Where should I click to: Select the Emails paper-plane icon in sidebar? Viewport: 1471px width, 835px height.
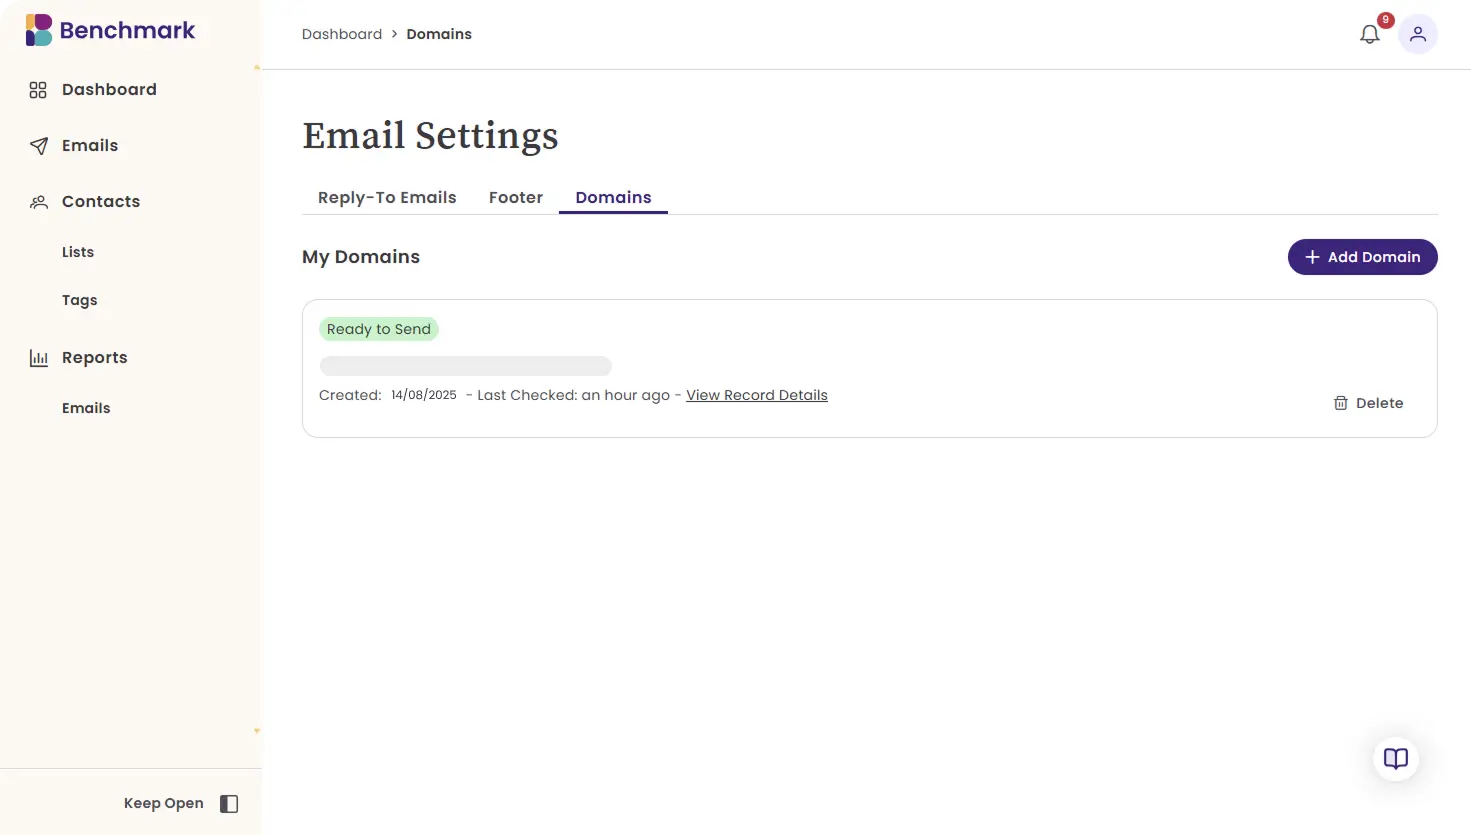pyautogui.click(x=38, y=145)
